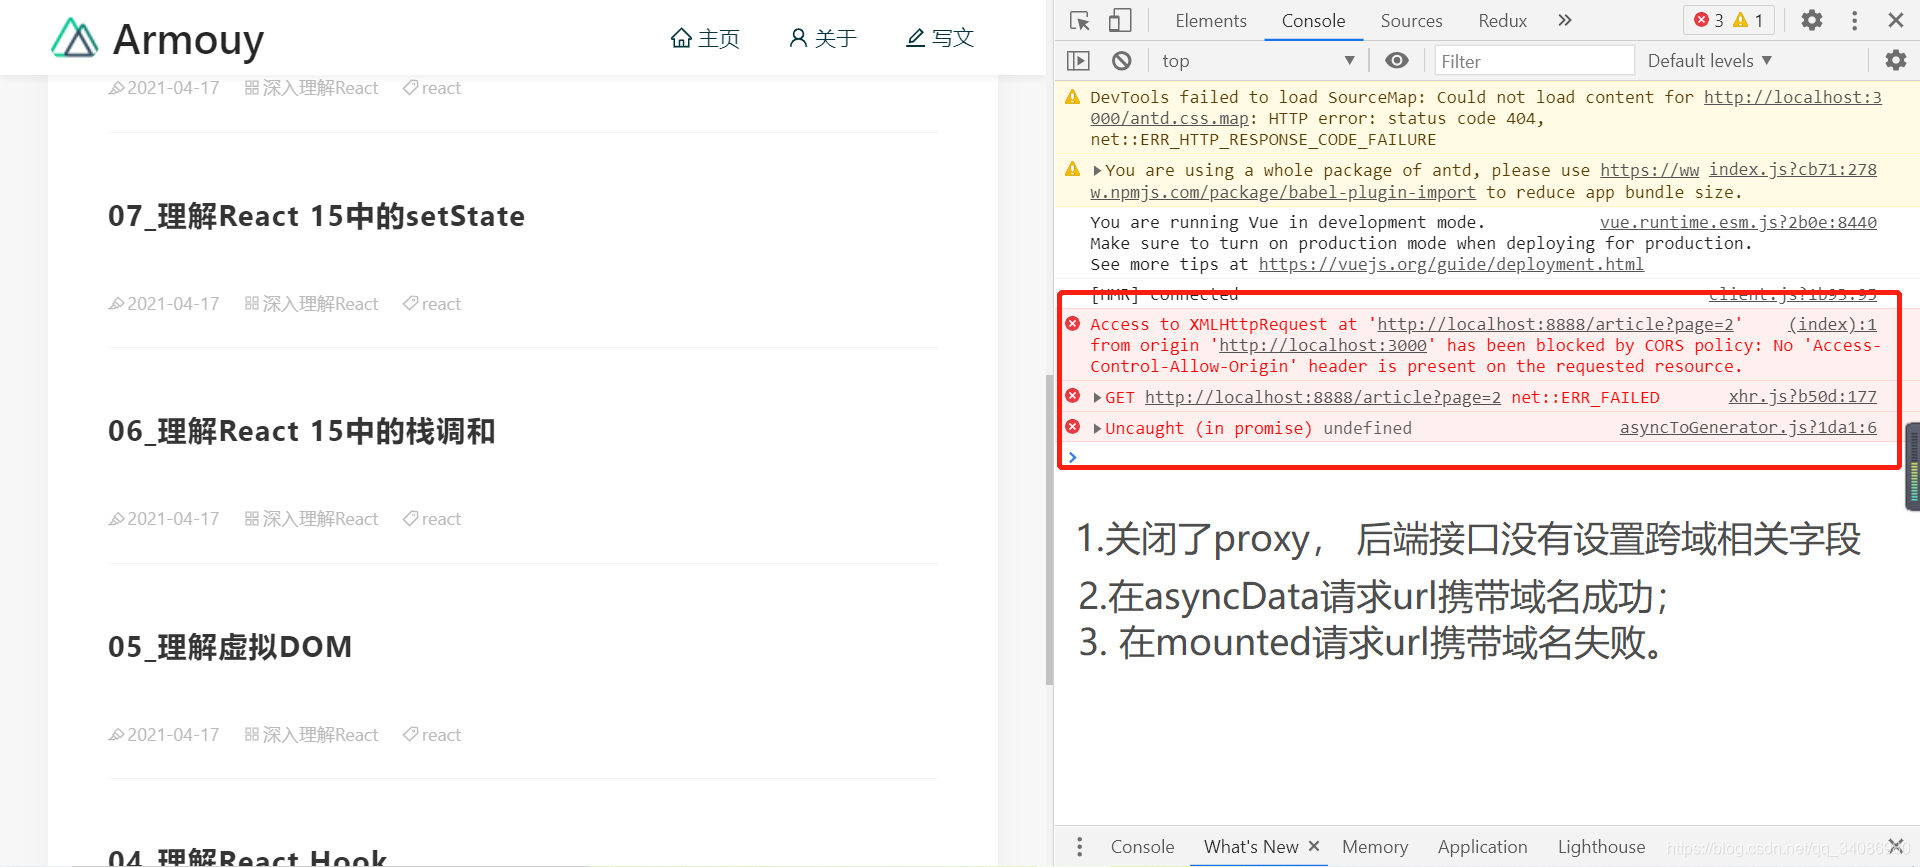Toggle the live expression eye icon

[1396, 61]
